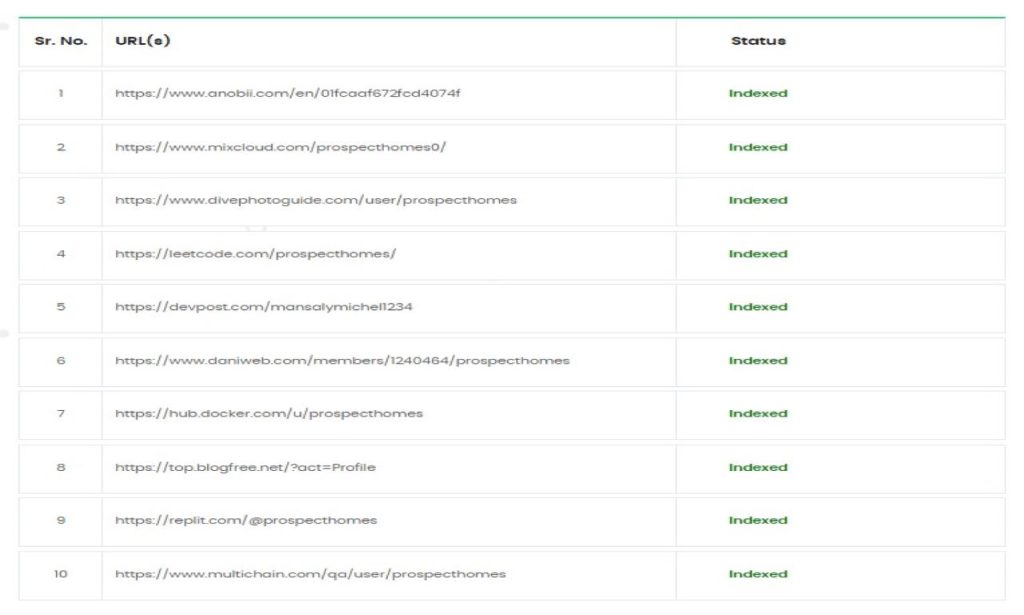Open the top.blogfree.net Profile link
The image size is (1024, 615).
coord(245,467)
